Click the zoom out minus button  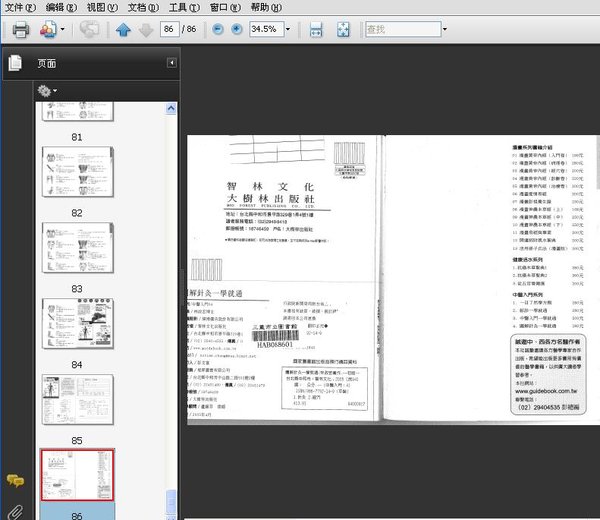pyautogui.click(x=219, y=29)
